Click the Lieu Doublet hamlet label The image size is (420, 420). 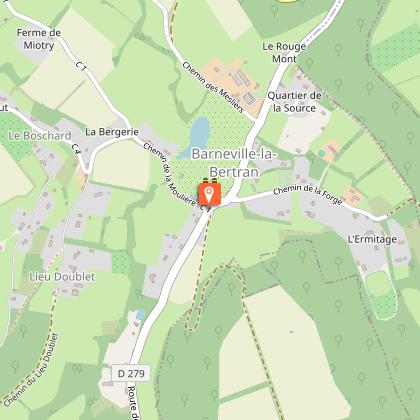point(62,277)
